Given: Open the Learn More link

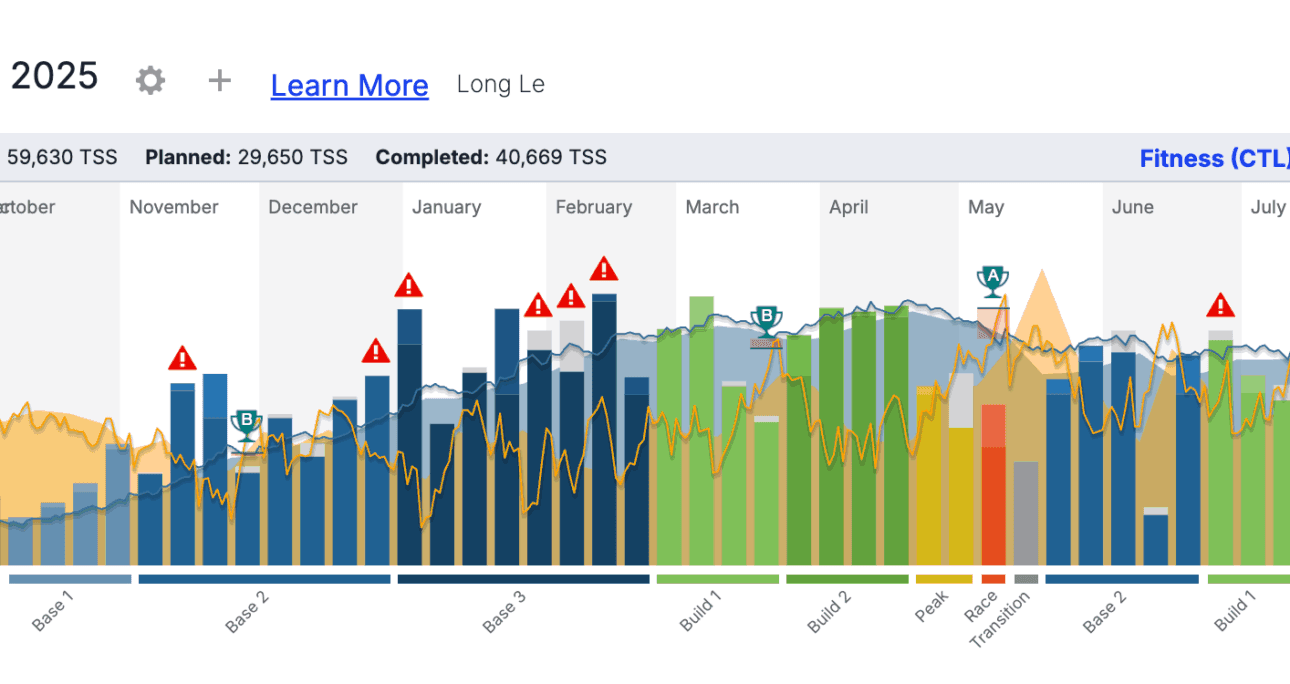Looking at the screenshot, I should (x=349, y=85).
